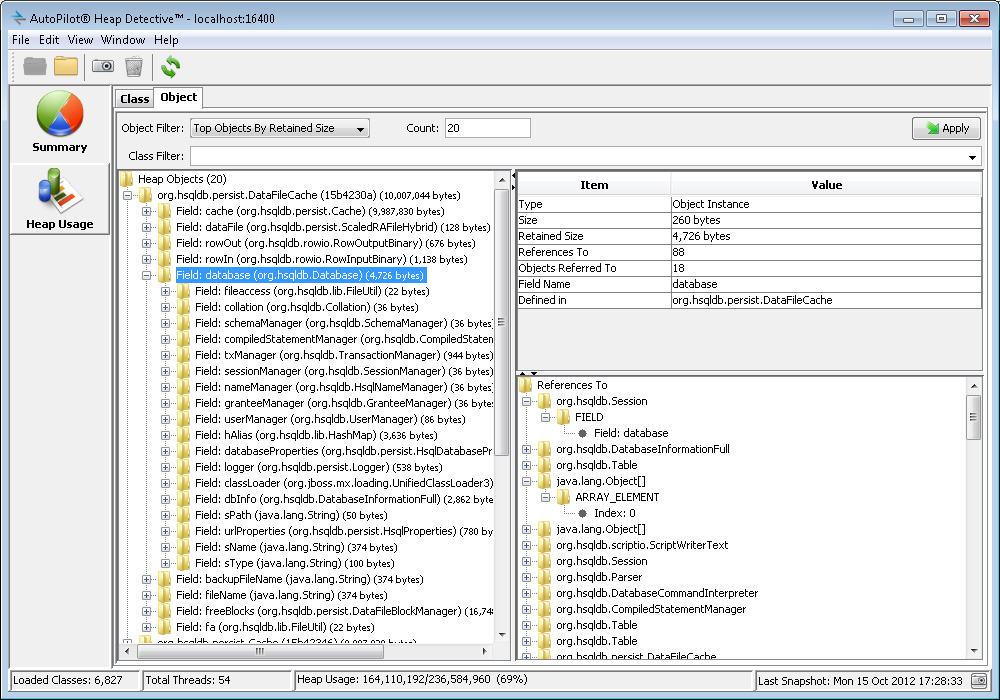Click the Value column header
Screen dimensions: 1000x700
827,185
